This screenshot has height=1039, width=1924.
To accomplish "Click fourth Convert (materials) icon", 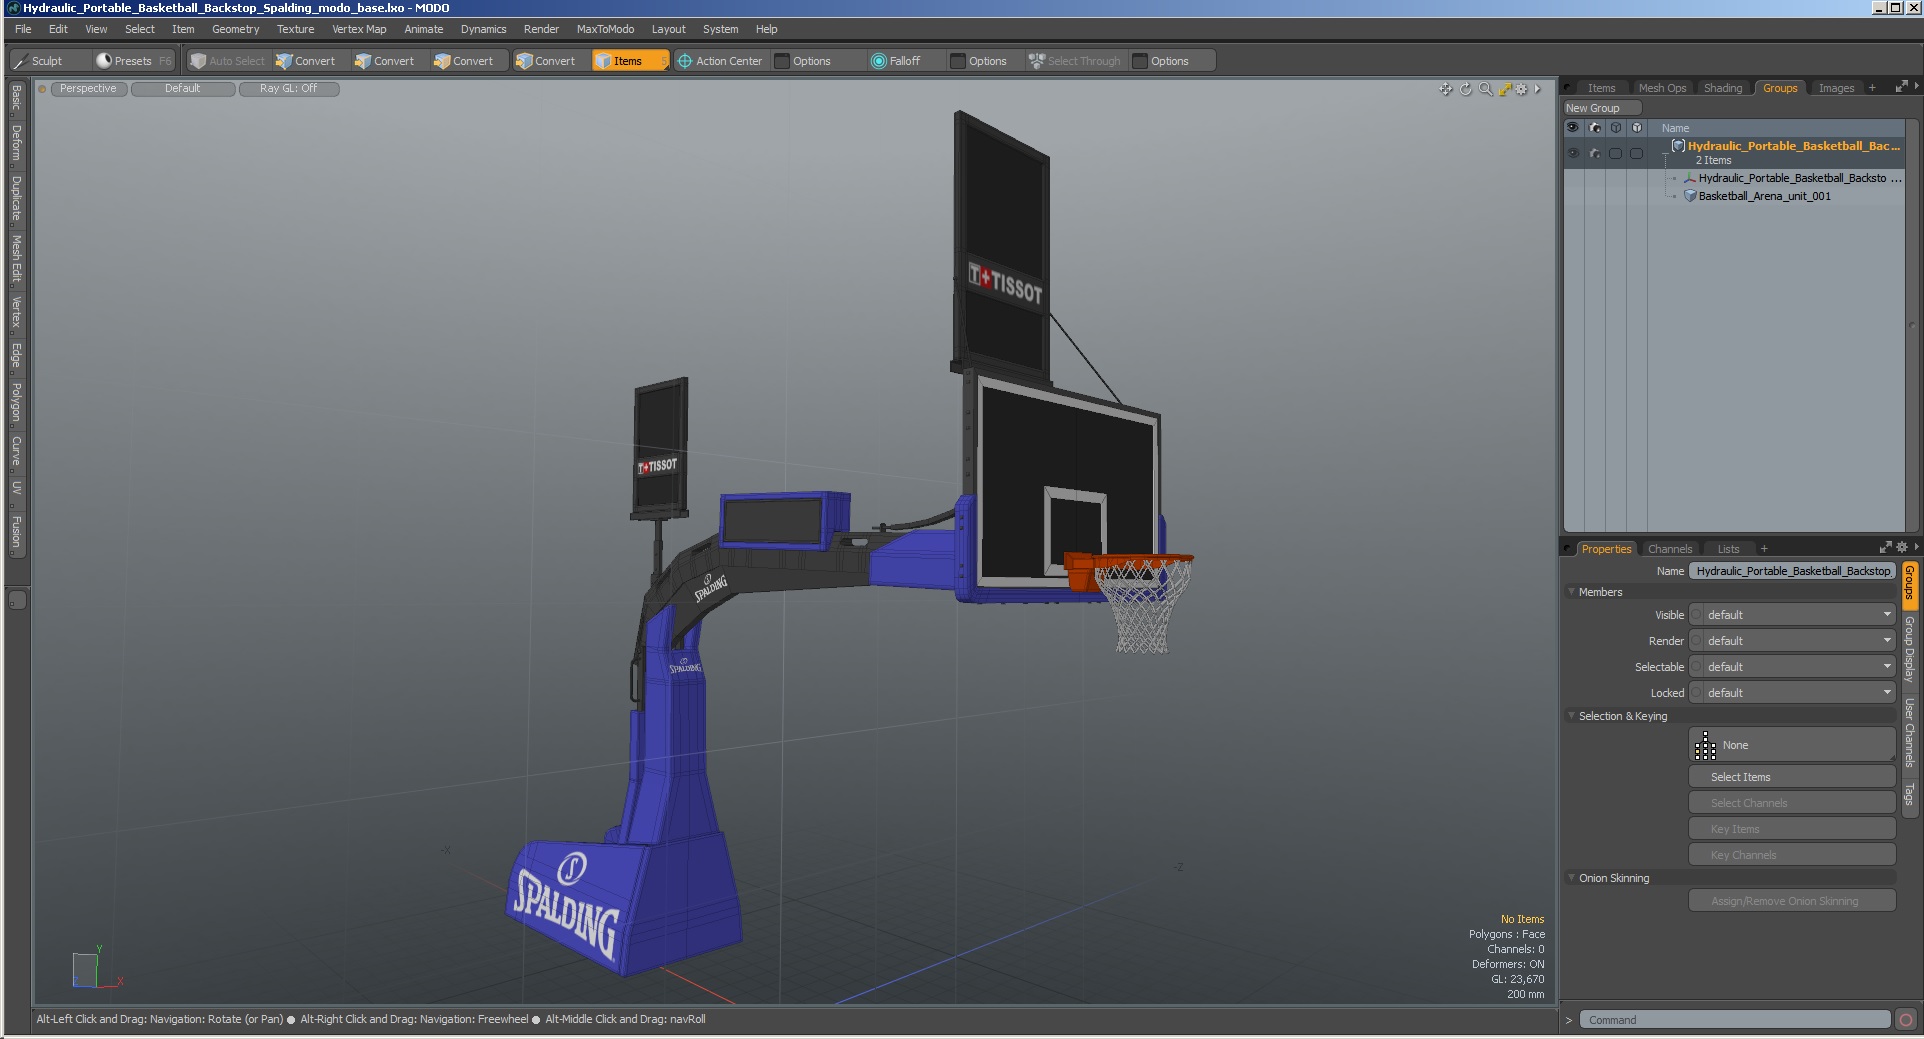I will coord(524,61).
